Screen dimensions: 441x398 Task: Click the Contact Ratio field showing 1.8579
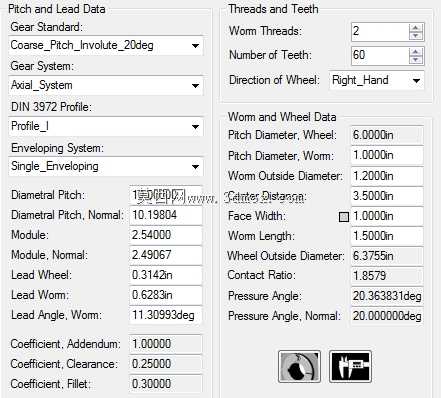click(x=387, y=276)
